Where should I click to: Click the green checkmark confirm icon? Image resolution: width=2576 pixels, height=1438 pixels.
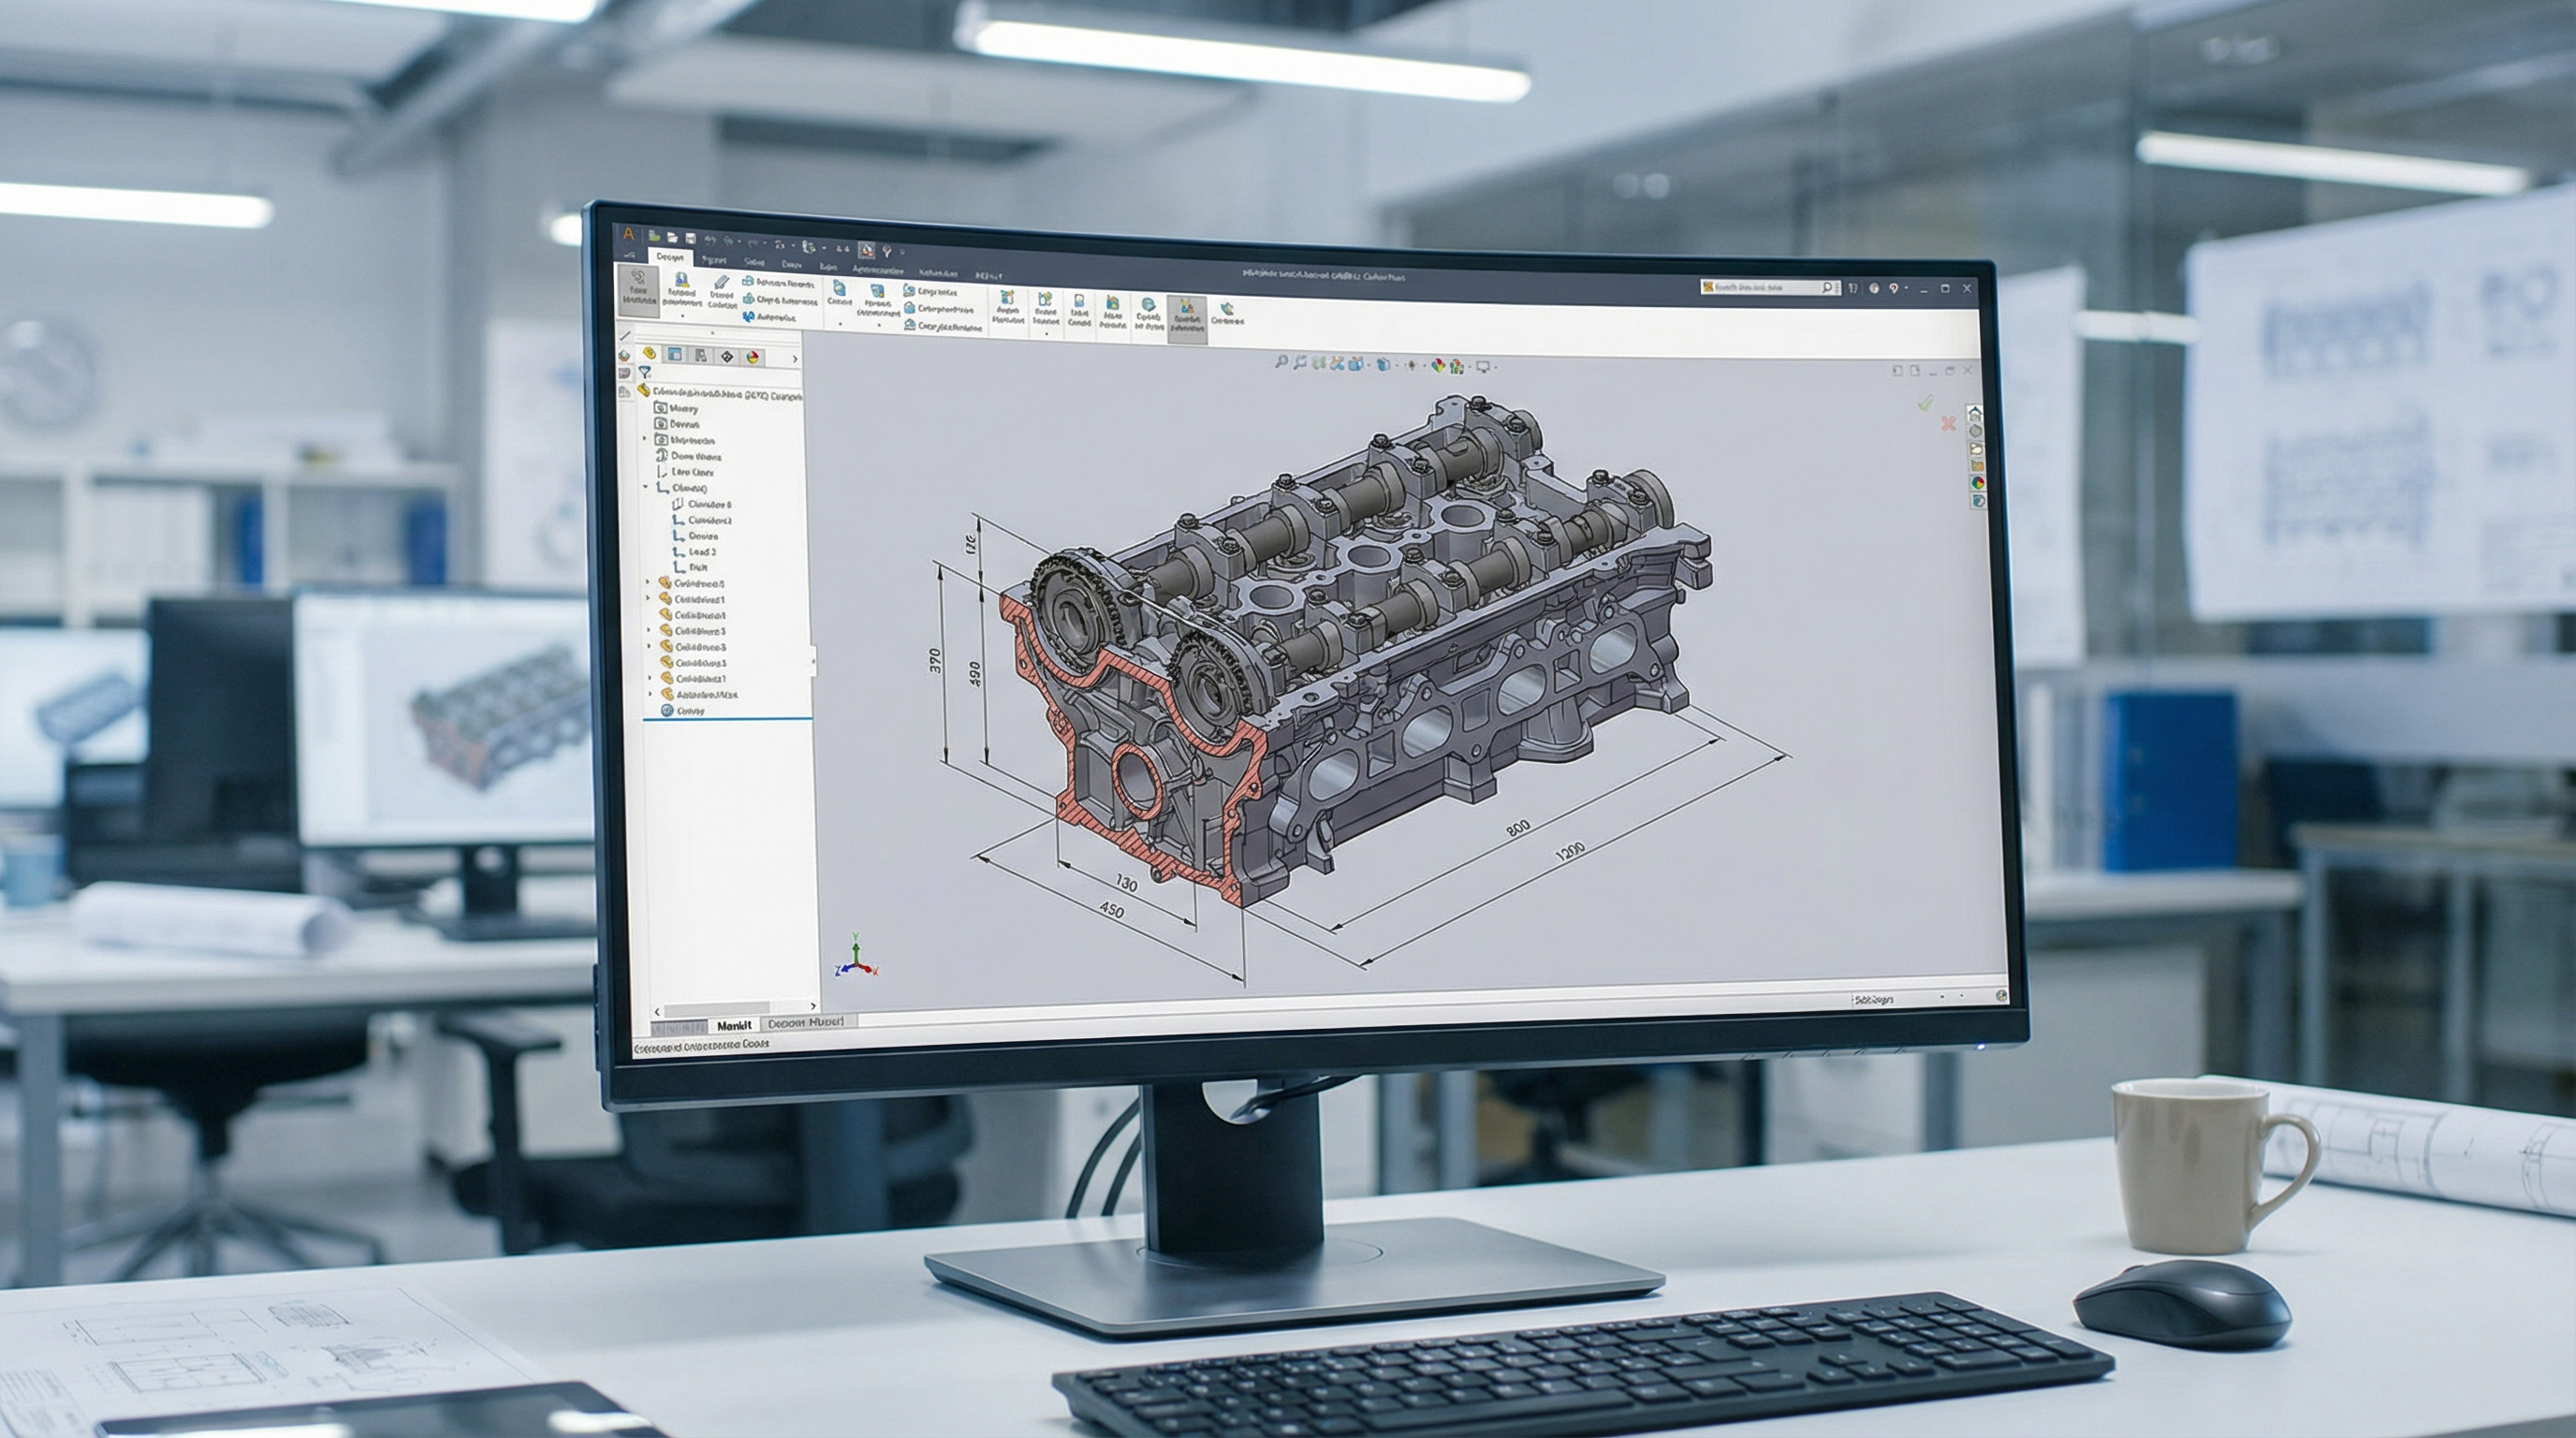pos(1925,403)
